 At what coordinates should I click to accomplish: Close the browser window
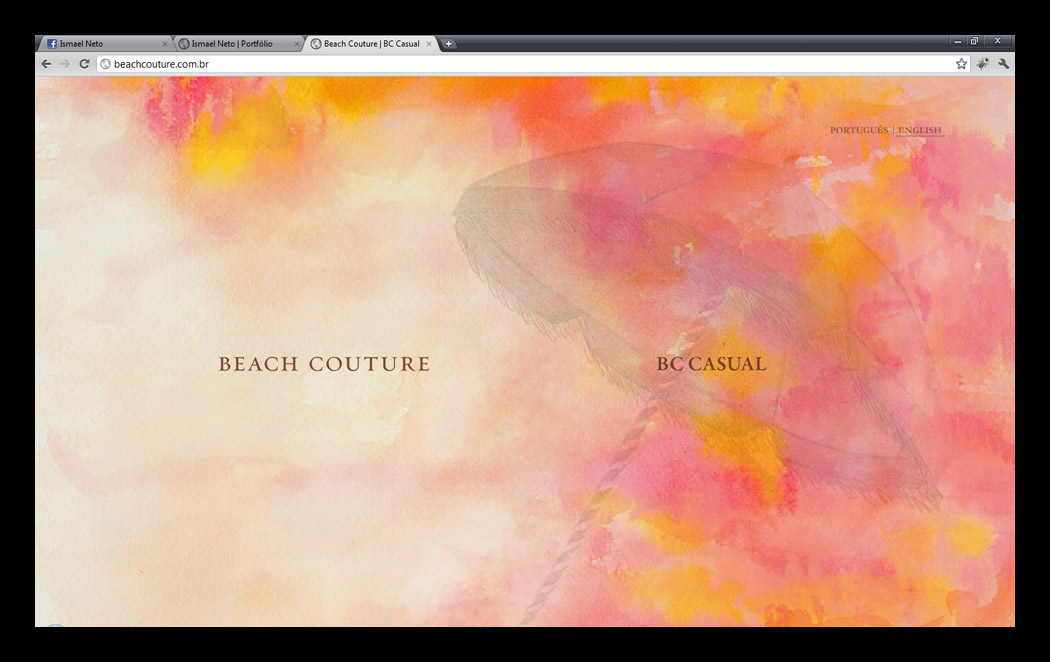[997, 42]
